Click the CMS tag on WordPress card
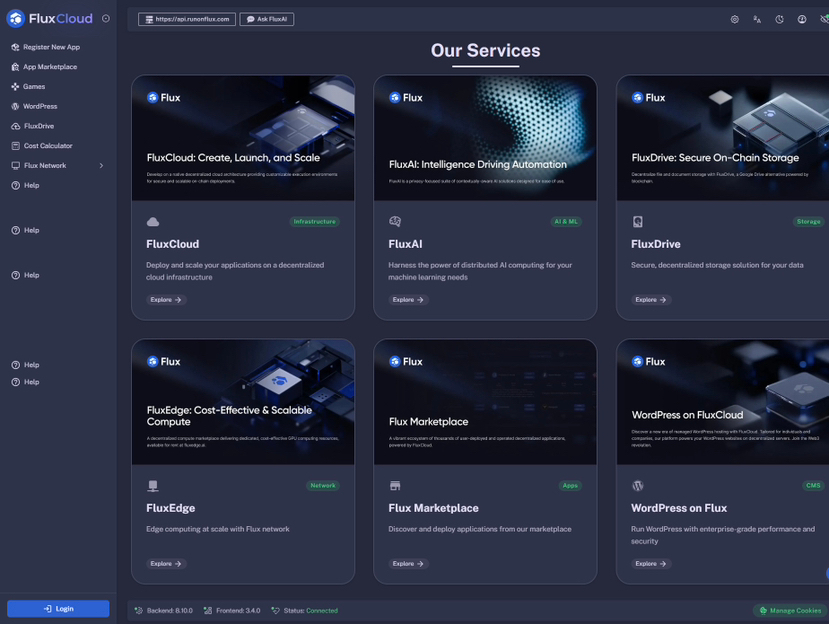The height and width of the screenshot is (624, 829). click(813, 485)
